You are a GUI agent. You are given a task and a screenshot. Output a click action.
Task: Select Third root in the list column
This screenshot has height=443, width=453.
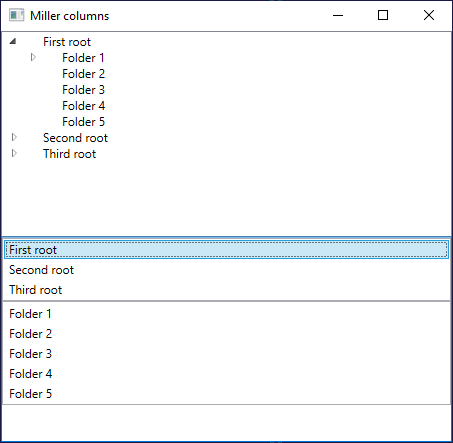227,290
